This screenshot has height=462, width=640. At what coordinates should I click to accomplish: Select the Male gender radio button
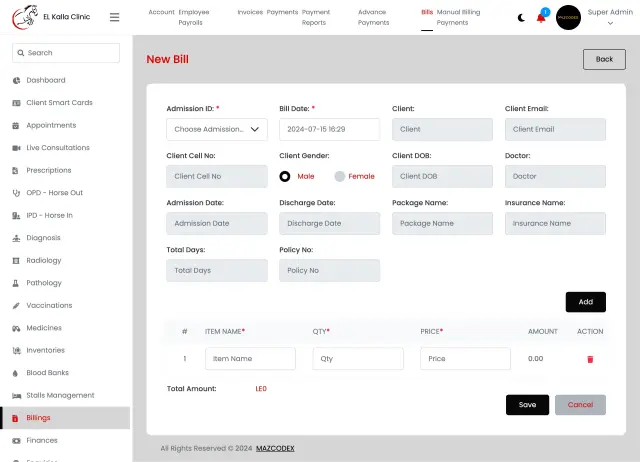coord(285,176)
